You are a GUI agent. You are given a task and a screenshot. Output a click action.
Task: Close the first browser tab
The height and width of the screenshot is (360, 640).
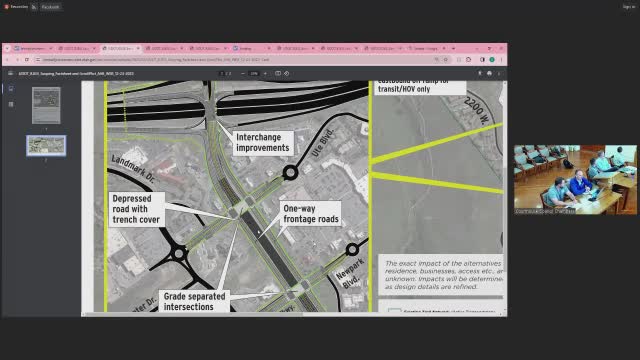51,48
